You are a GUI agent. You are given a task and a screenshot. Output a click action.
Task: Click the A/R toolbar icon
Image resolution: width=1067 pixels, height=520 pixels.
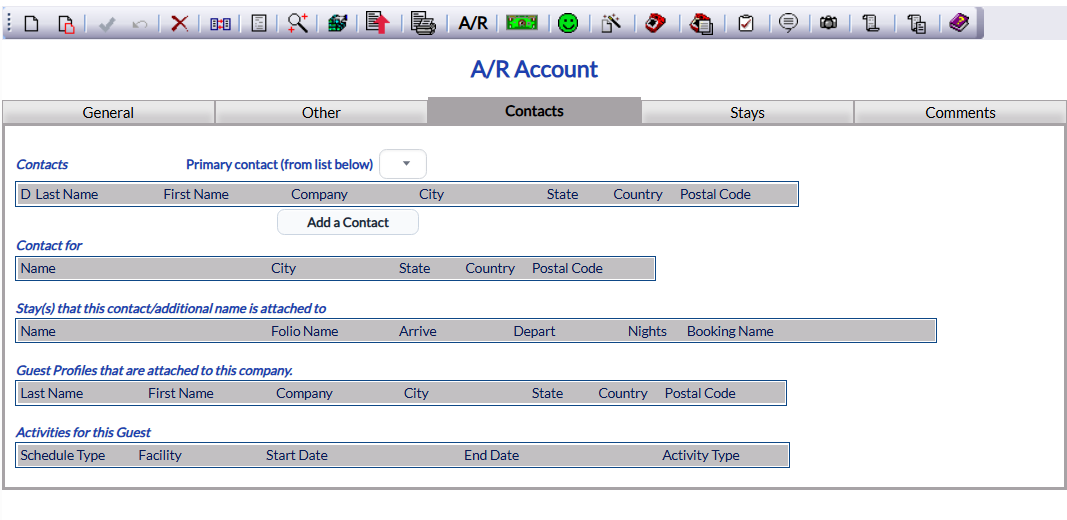pos(473,23)
